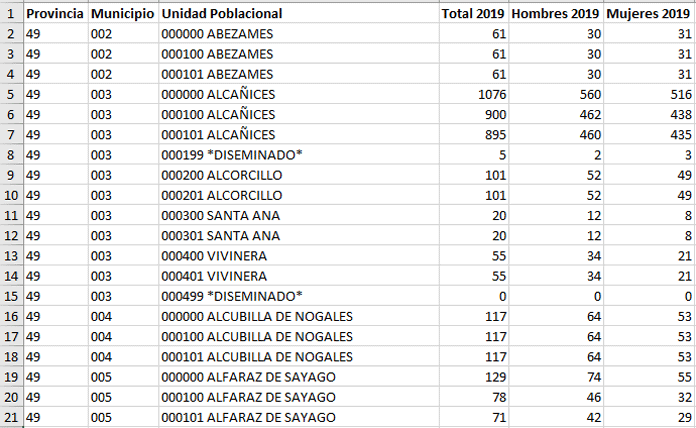Select the cell 000101 ALFARAZ DE SAYAGO

[x=299, y=417]
